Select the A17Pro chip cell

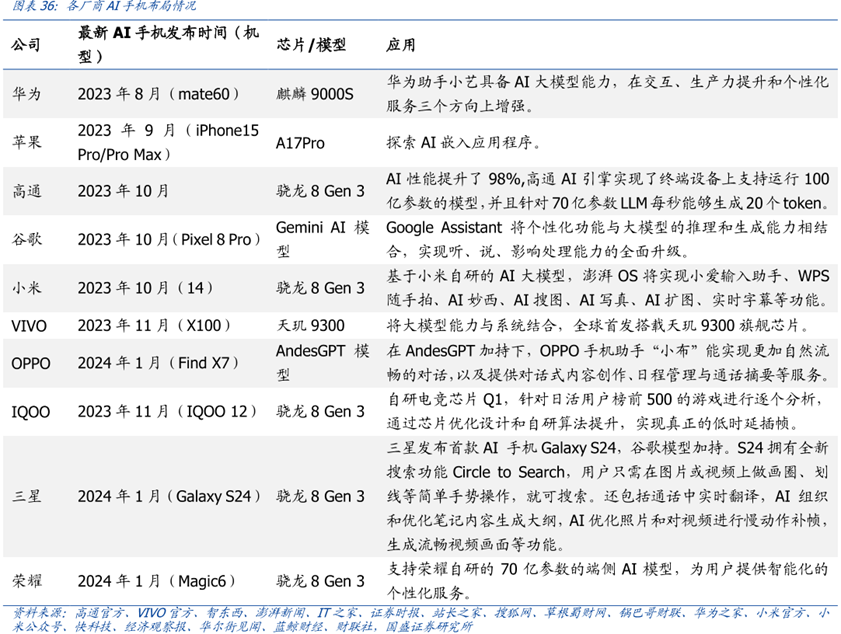pos(300,143)
